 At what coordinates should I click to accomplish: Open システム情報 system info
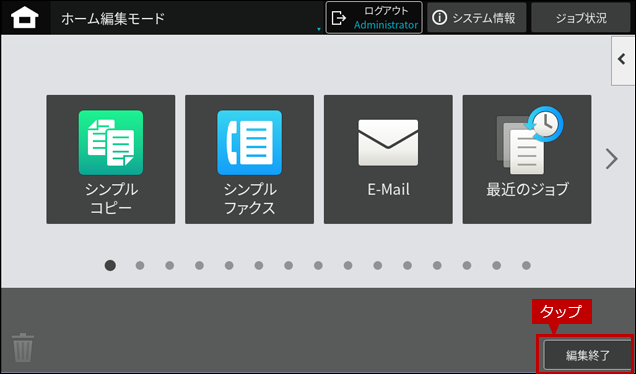coord(477,17)
